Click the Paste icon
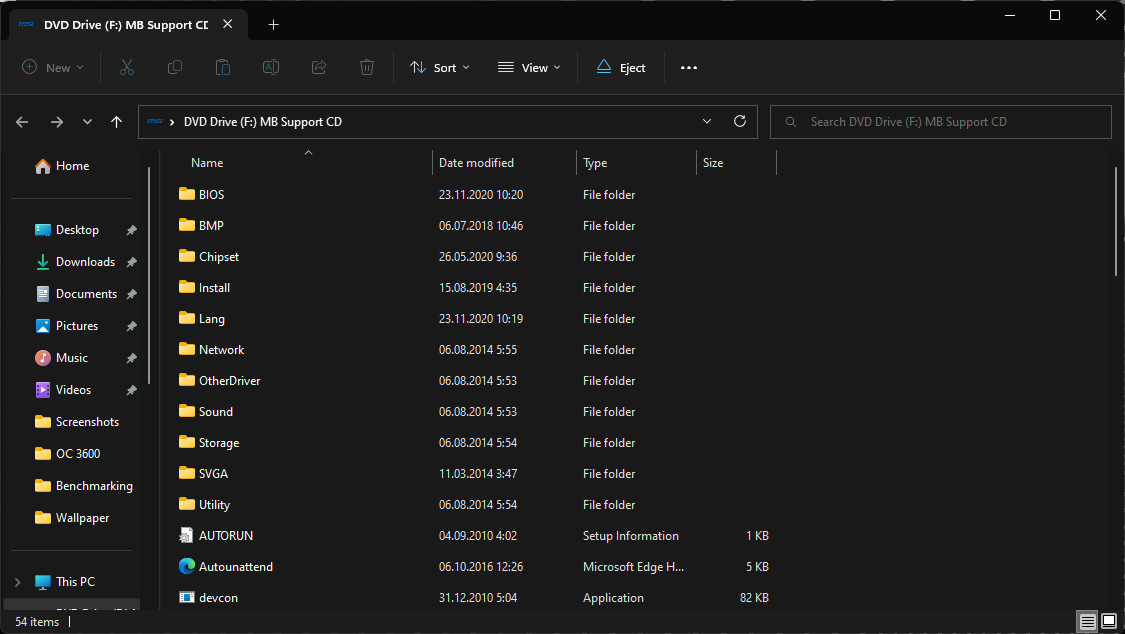1125x634 pixels. 222,67
